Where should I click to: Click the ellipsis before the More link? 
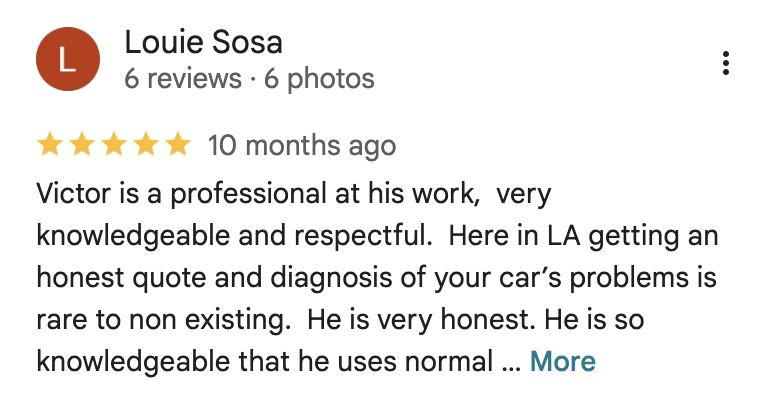pyautogui.click(x=510, y=363)
